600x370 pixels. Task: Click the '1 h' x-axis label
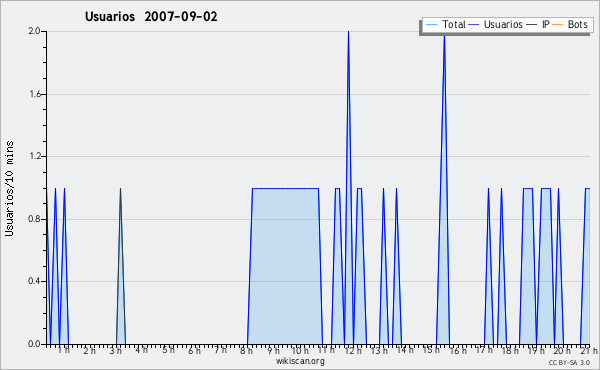pos(64,350)
